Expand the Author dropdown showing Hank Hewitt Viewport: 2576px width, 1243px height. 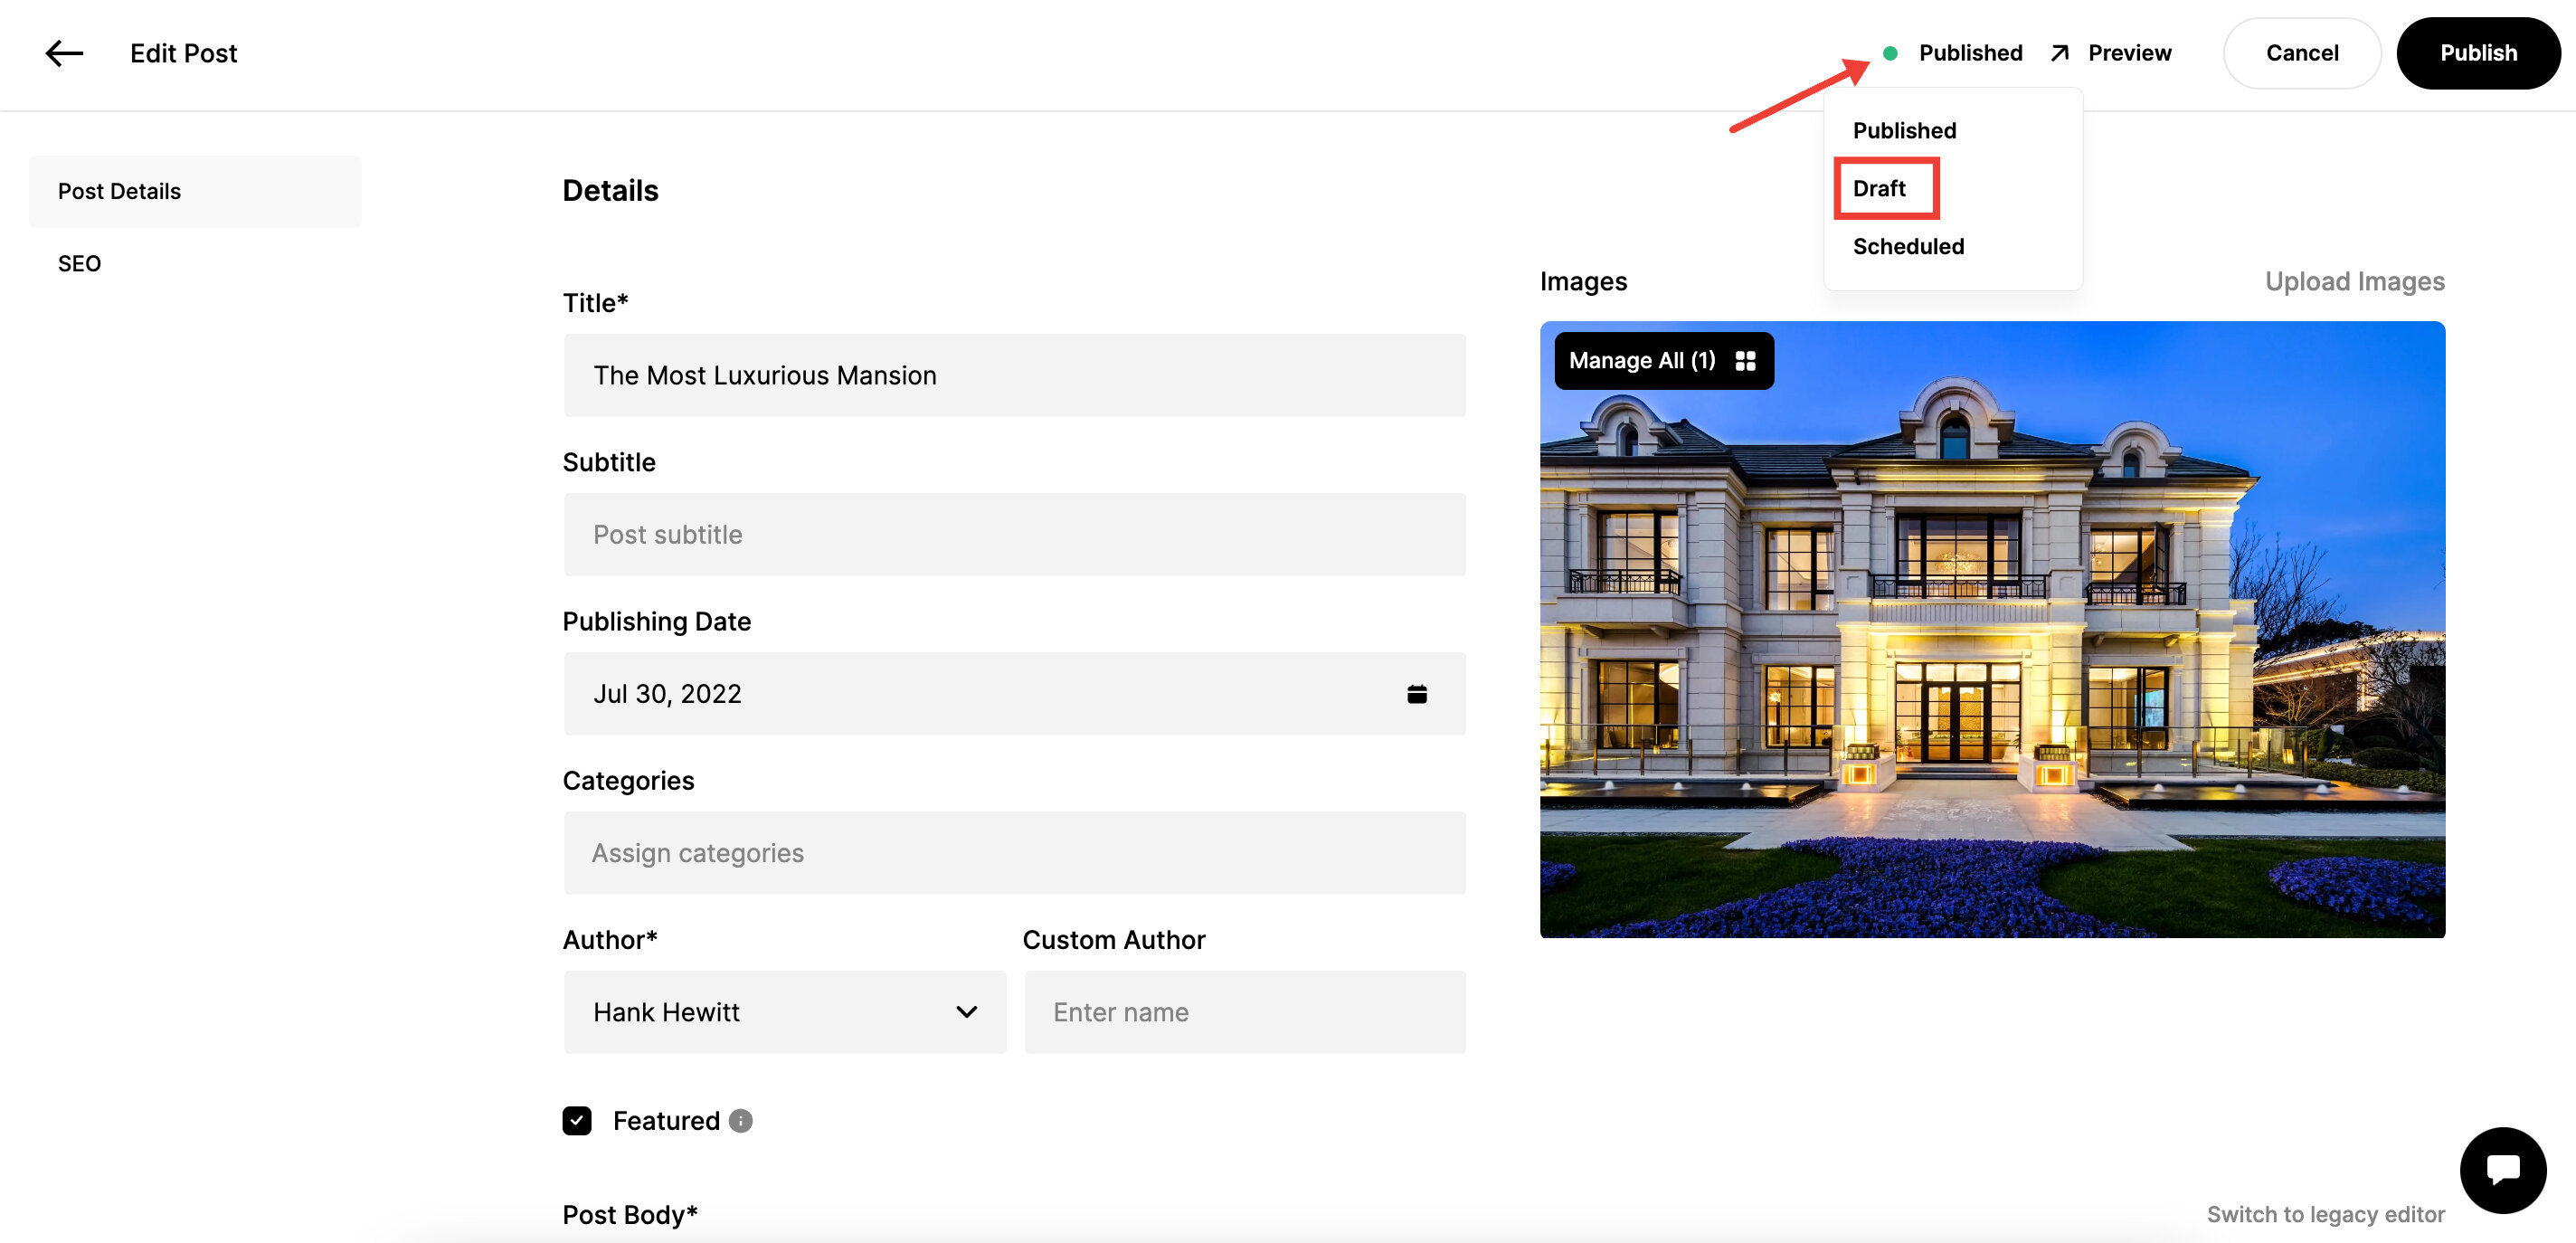(784, 1012)
